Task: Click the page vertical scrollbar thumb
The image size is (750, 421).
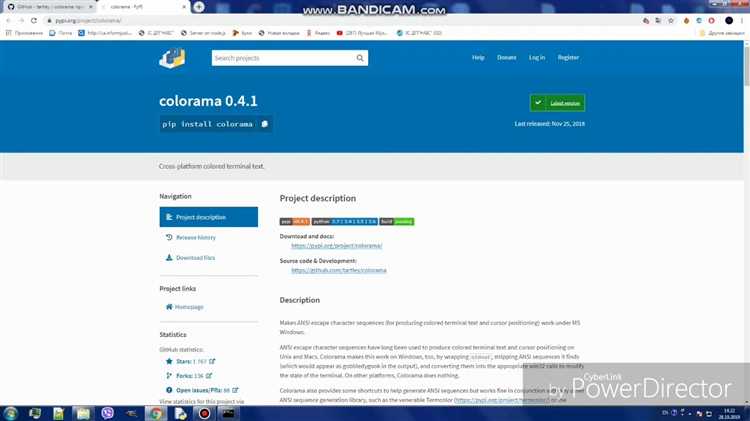Action: click(x=747, y=67)
